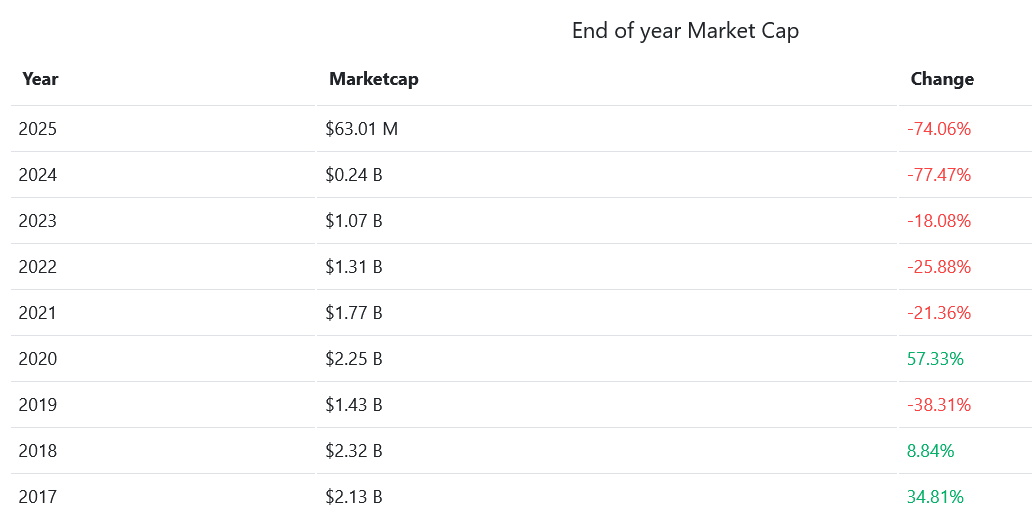Sort by the Marketcap column header
The height and width of the screenshot is (515, 1032).
click(373, 79)
